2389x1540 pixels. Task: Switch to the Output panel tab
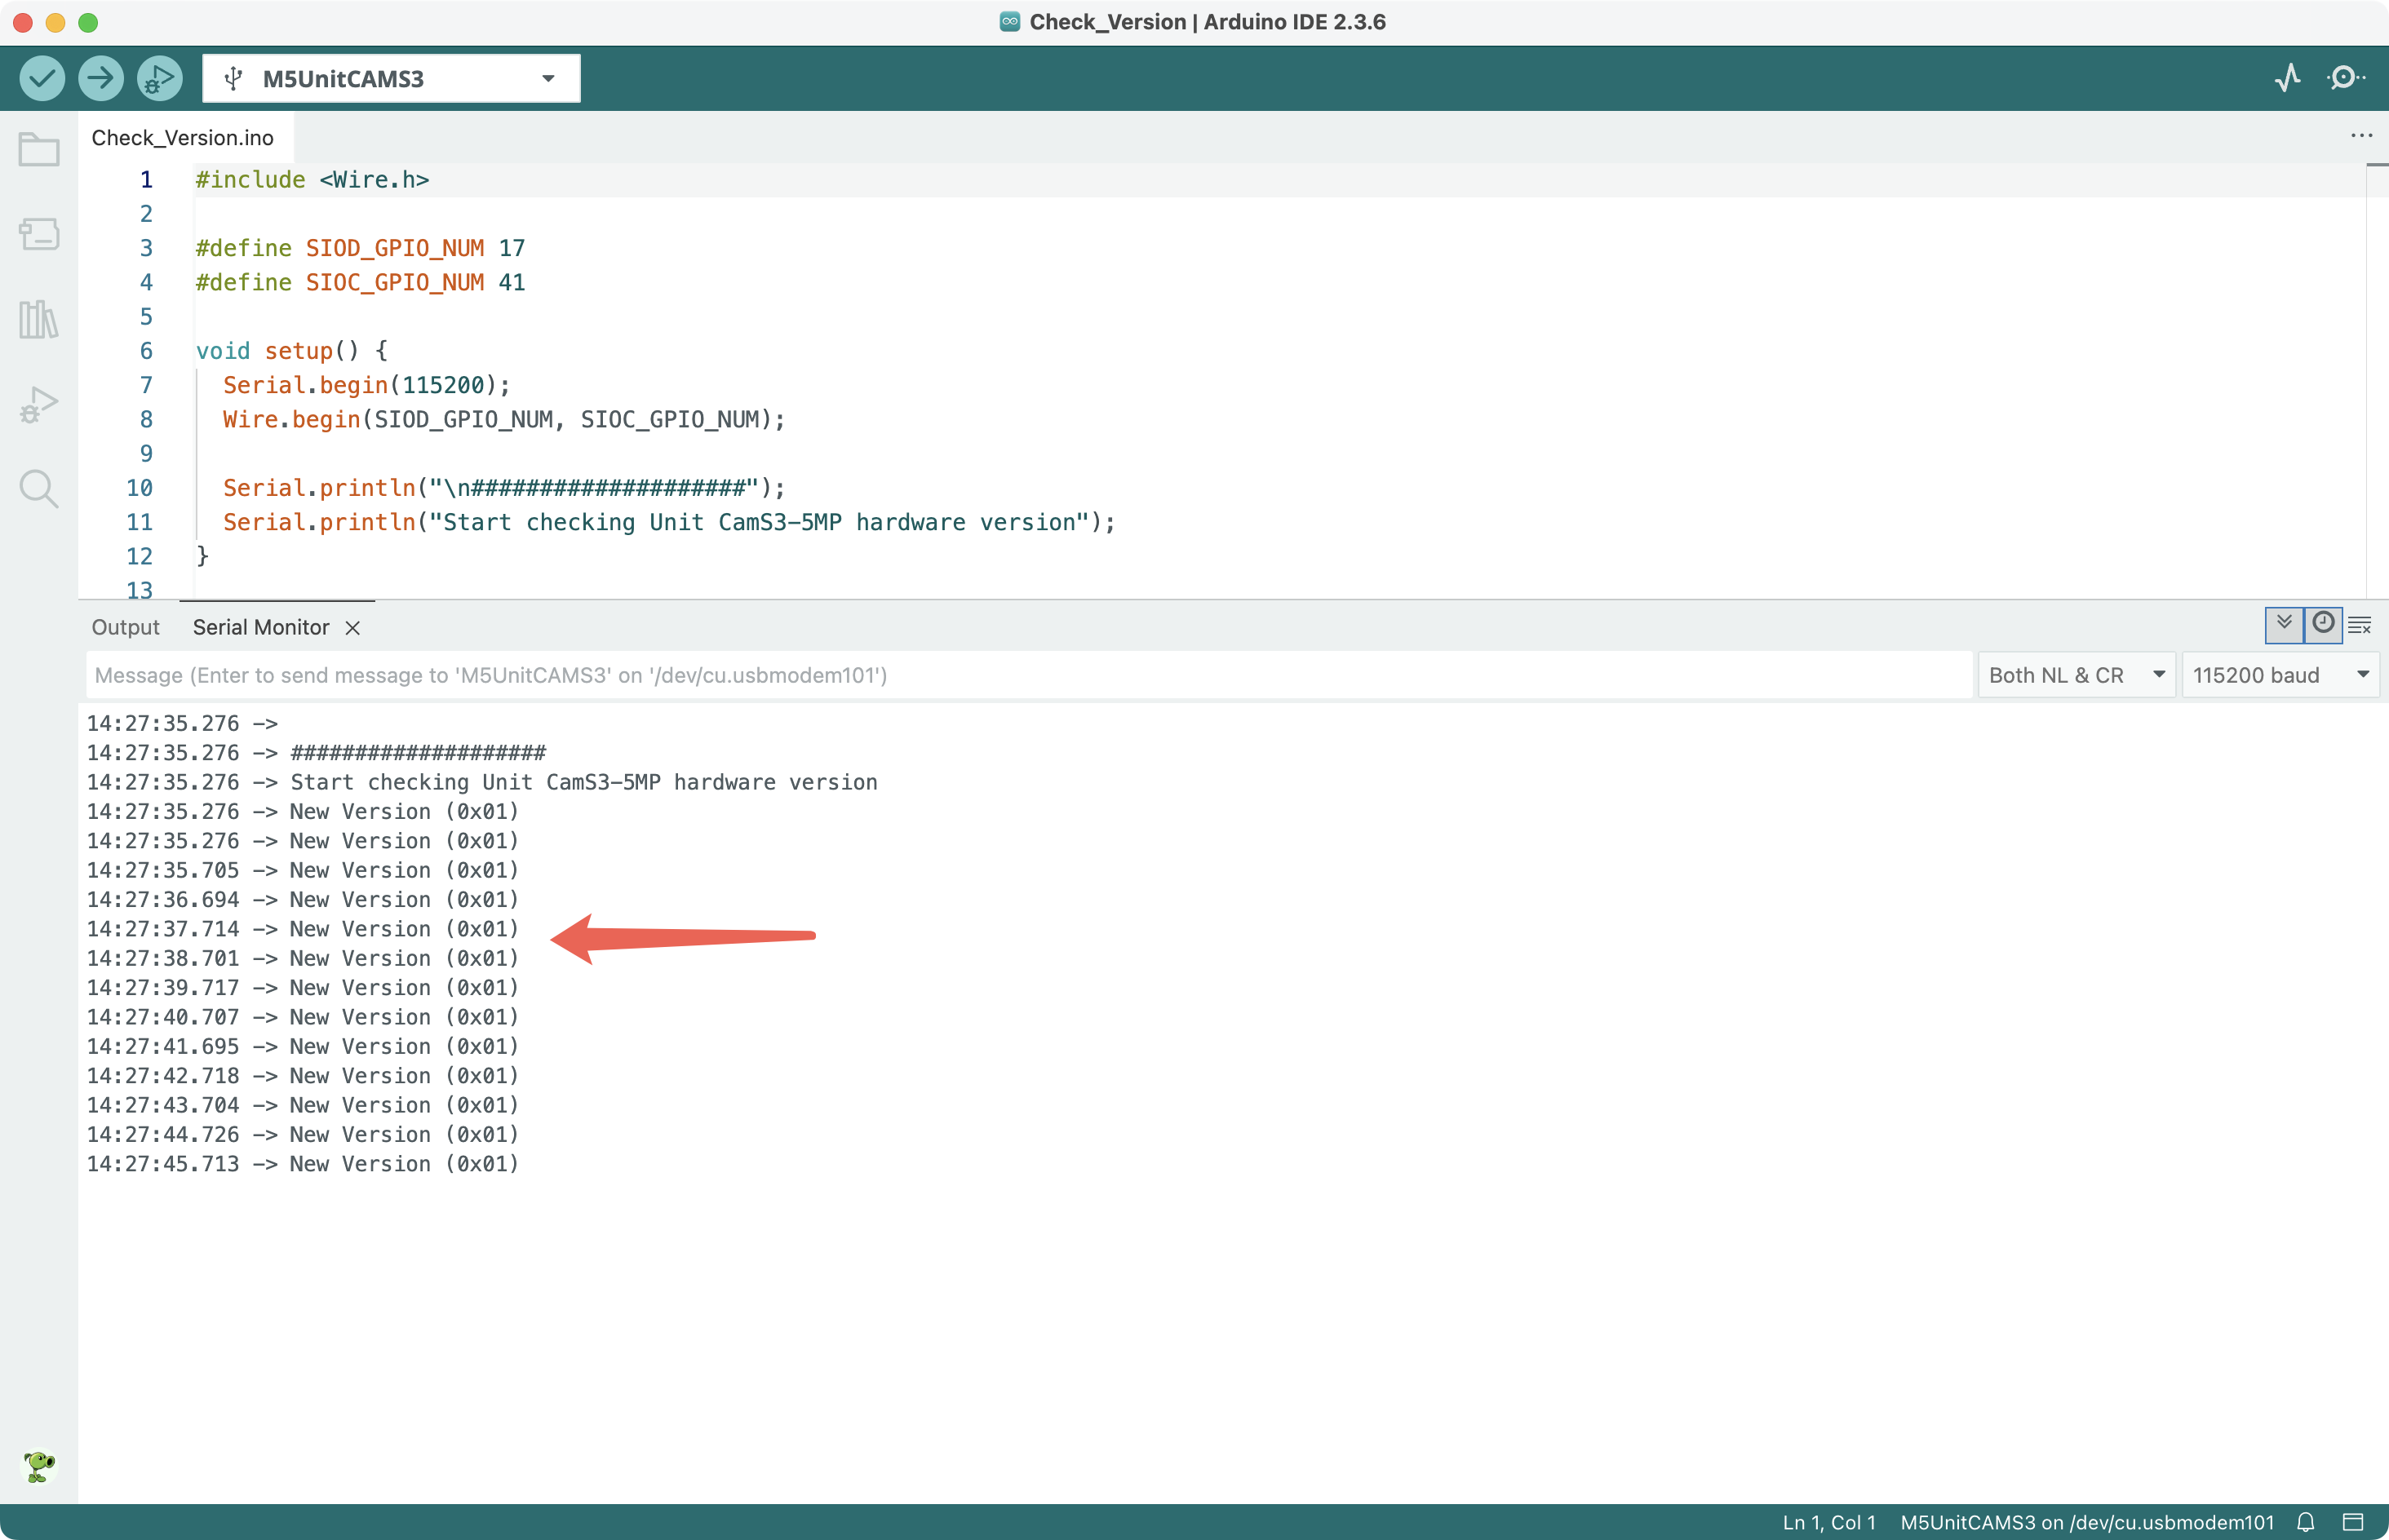125,627
